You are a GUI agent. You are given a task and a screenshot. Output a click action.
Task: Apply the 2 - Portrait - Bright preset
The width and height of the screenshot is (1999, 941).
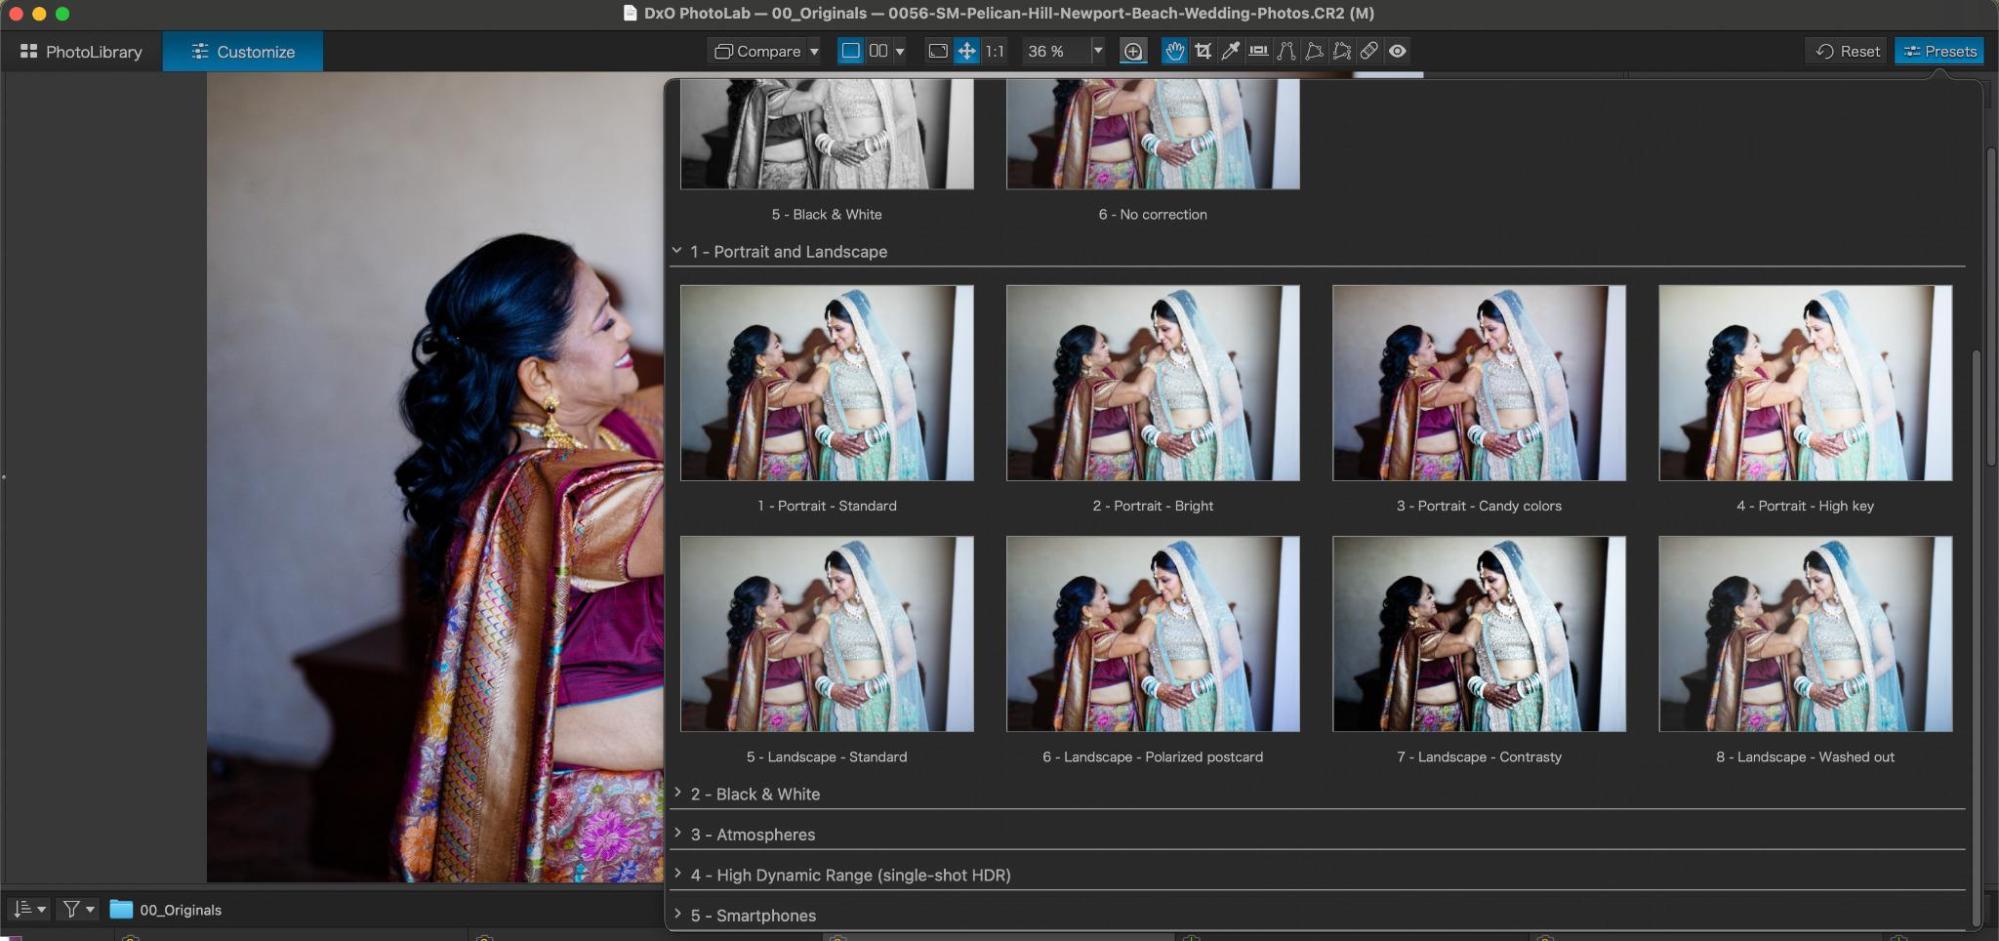pyautogui.click(x=1153, y=383)
